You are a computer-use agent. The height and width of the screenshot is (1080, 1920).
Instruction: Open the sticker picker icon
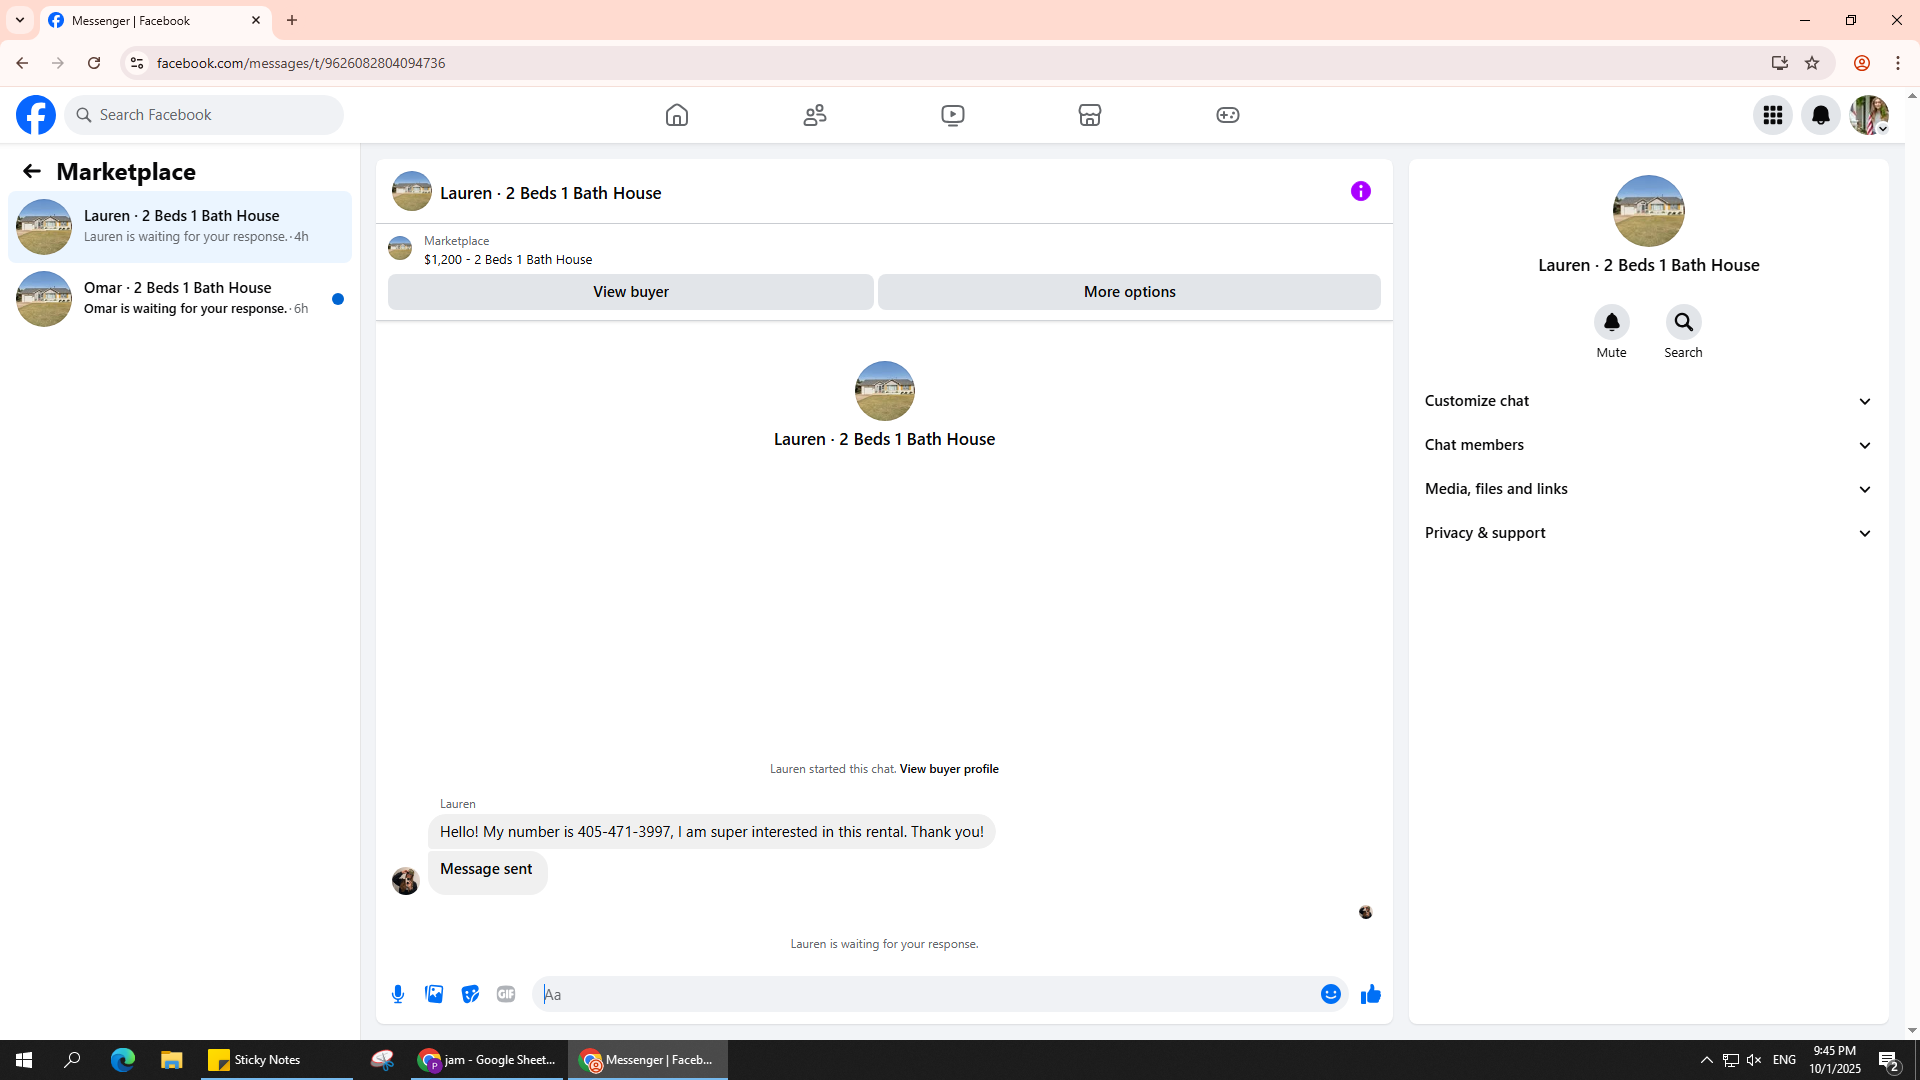tap(470, 994)
